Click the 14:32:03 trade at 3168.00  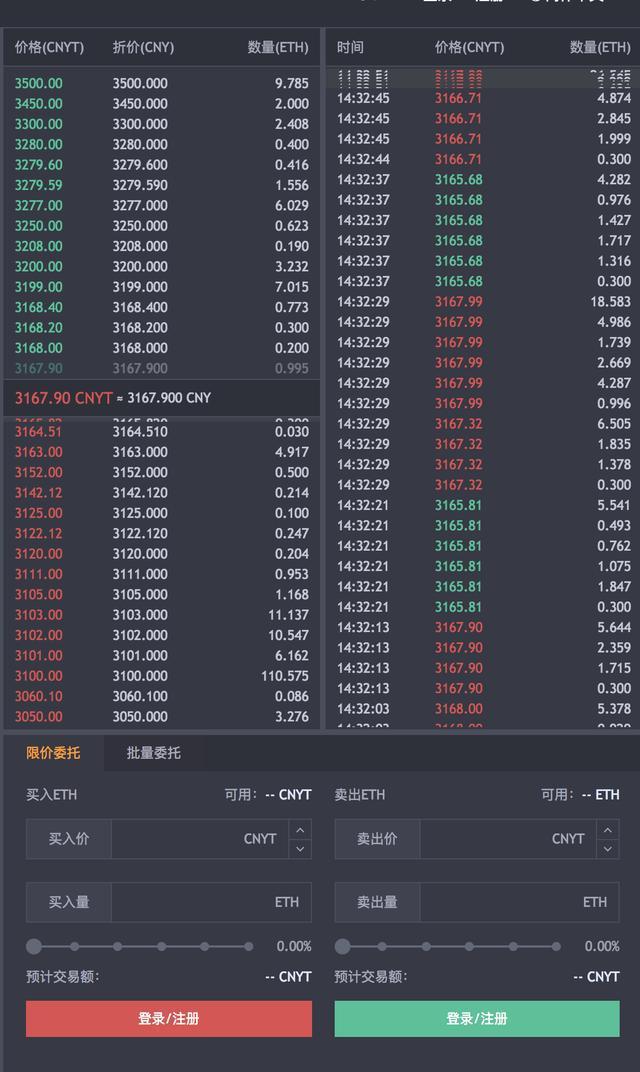(483, 709)
